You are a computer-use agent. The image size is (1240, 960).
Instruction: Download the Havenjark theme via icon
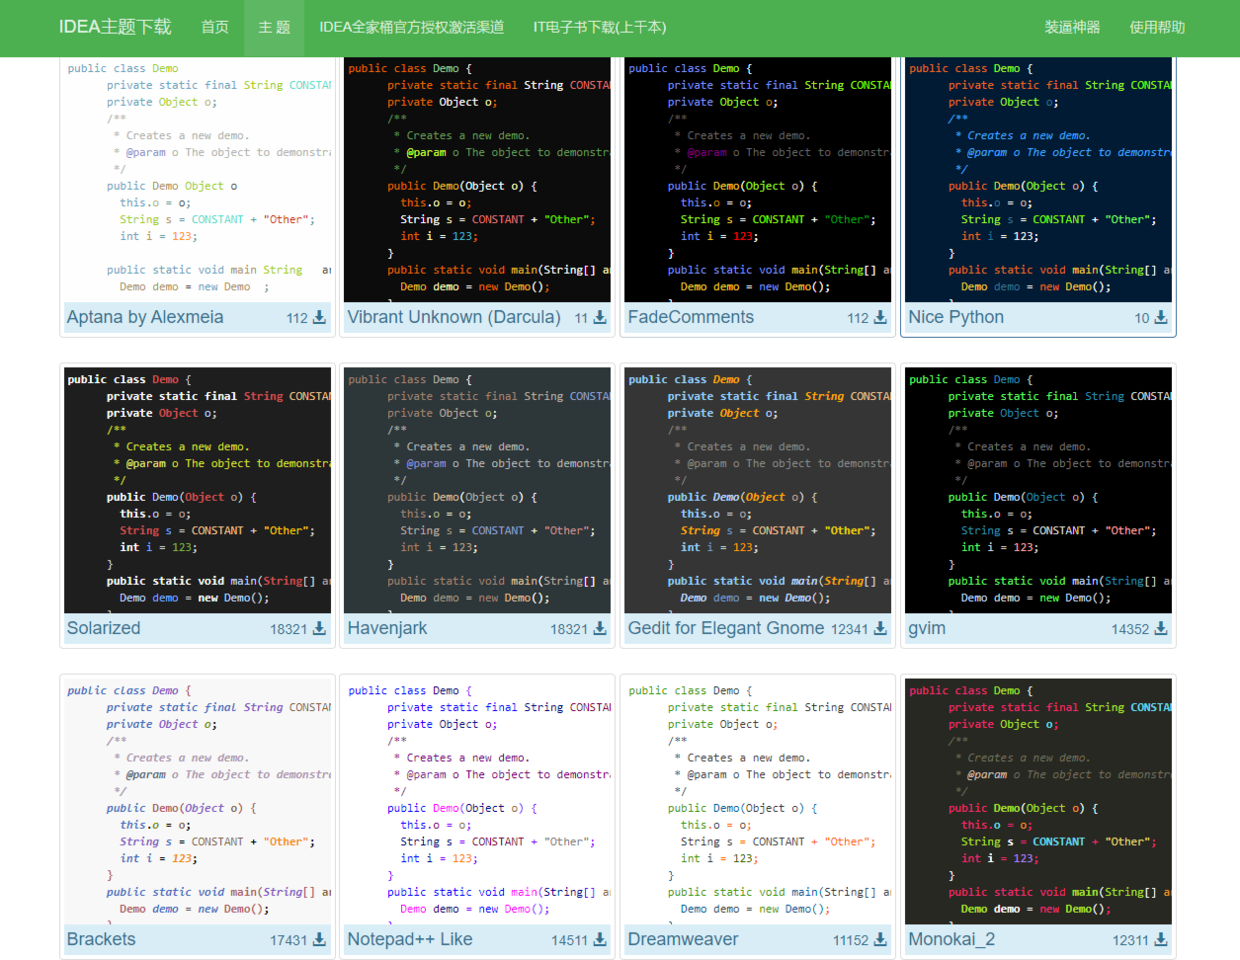click(x=600, y=629)
